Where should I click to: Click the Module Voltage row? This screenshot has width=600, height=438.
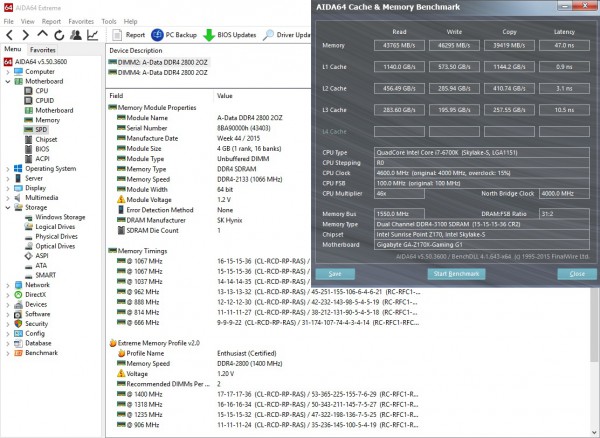tap(174, 200)
